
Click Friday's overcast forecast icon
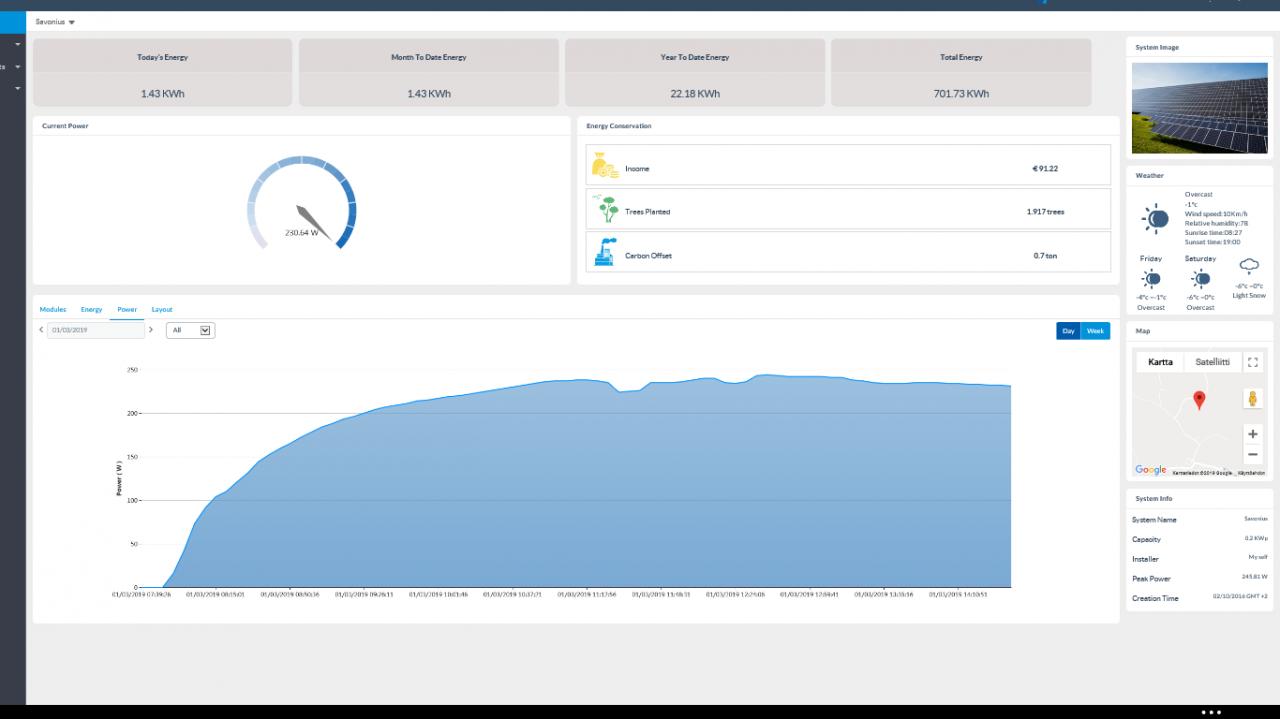click(x=1151, y=280)
